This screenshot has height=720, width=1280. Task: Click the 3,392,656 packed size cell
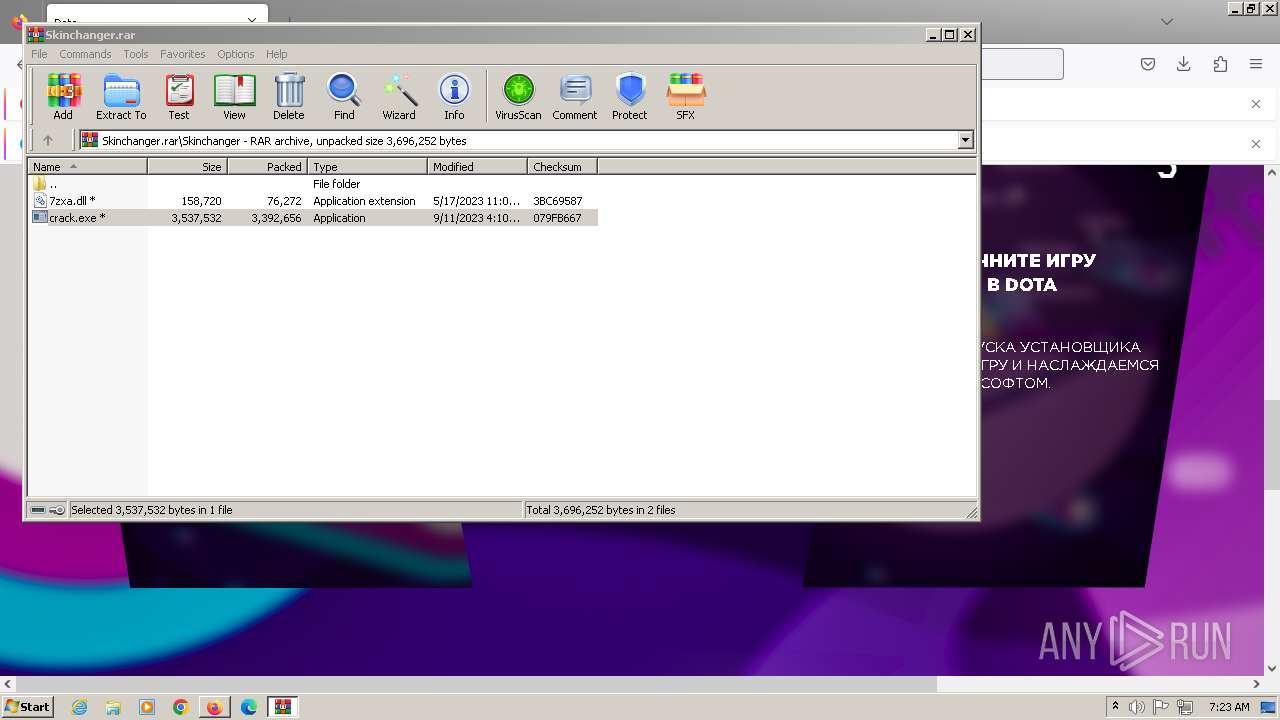pos(276,218)
